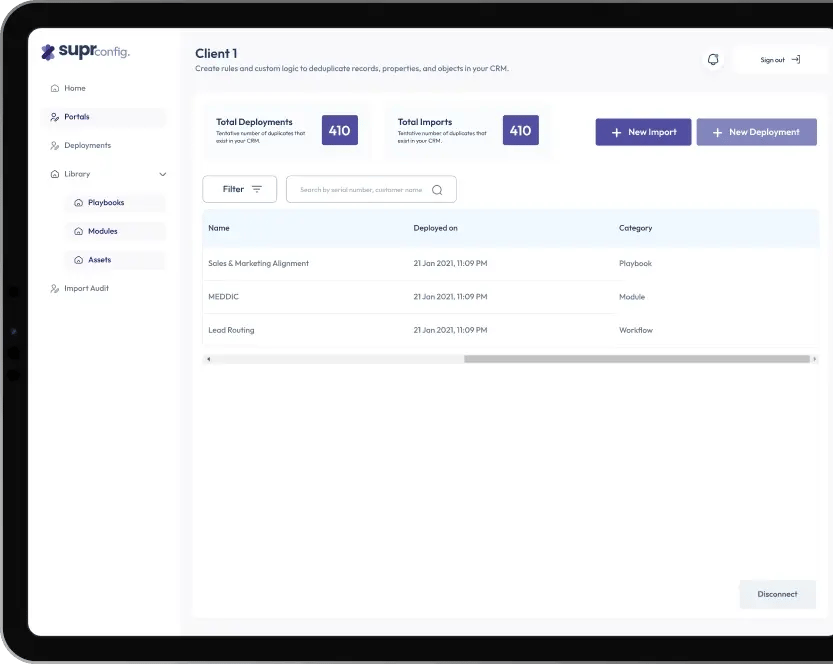This screenshot has width=833, height=665.
Task: Click the Home sidebar icon
Action: [x=55, y=88]
